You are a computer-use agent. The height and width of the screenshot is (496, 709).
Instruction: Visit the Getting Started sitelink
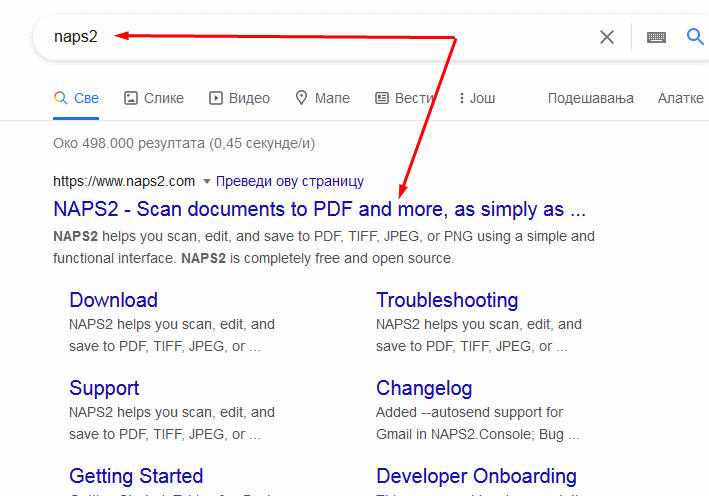click(136, 476)
